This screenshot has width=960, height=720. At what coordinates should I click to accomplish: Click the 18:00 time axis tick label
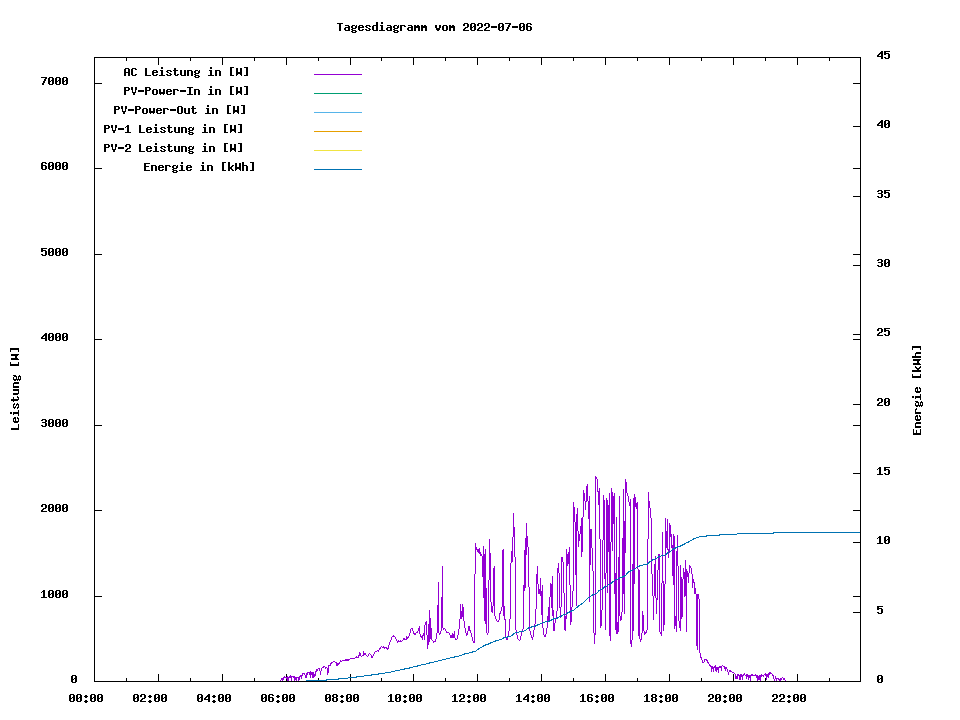(x=661, y=698)
